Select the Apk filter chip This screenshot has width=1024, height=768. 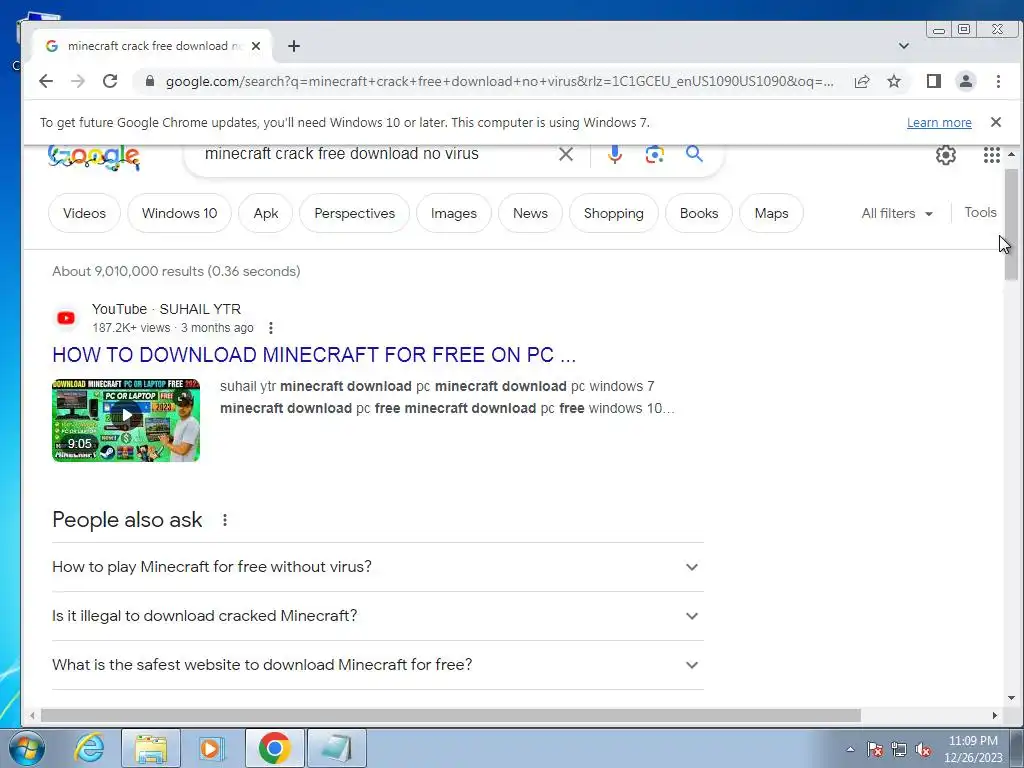(266, 213)
